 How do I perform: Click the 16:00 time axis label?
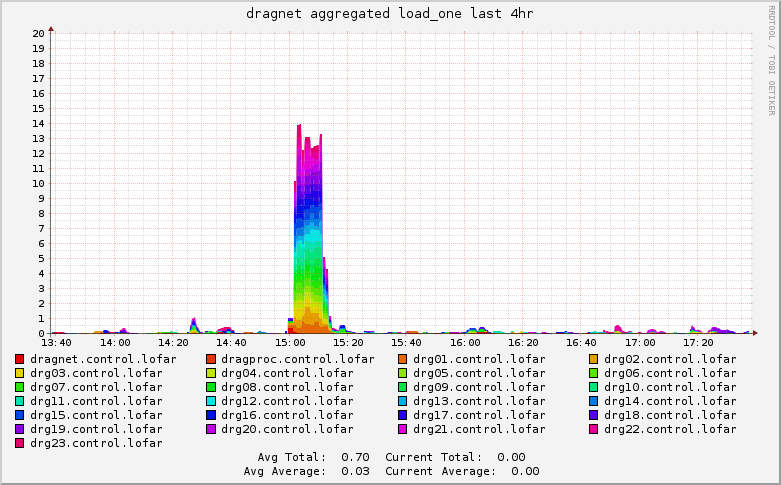pyautogui.click(x=465, y=343)
